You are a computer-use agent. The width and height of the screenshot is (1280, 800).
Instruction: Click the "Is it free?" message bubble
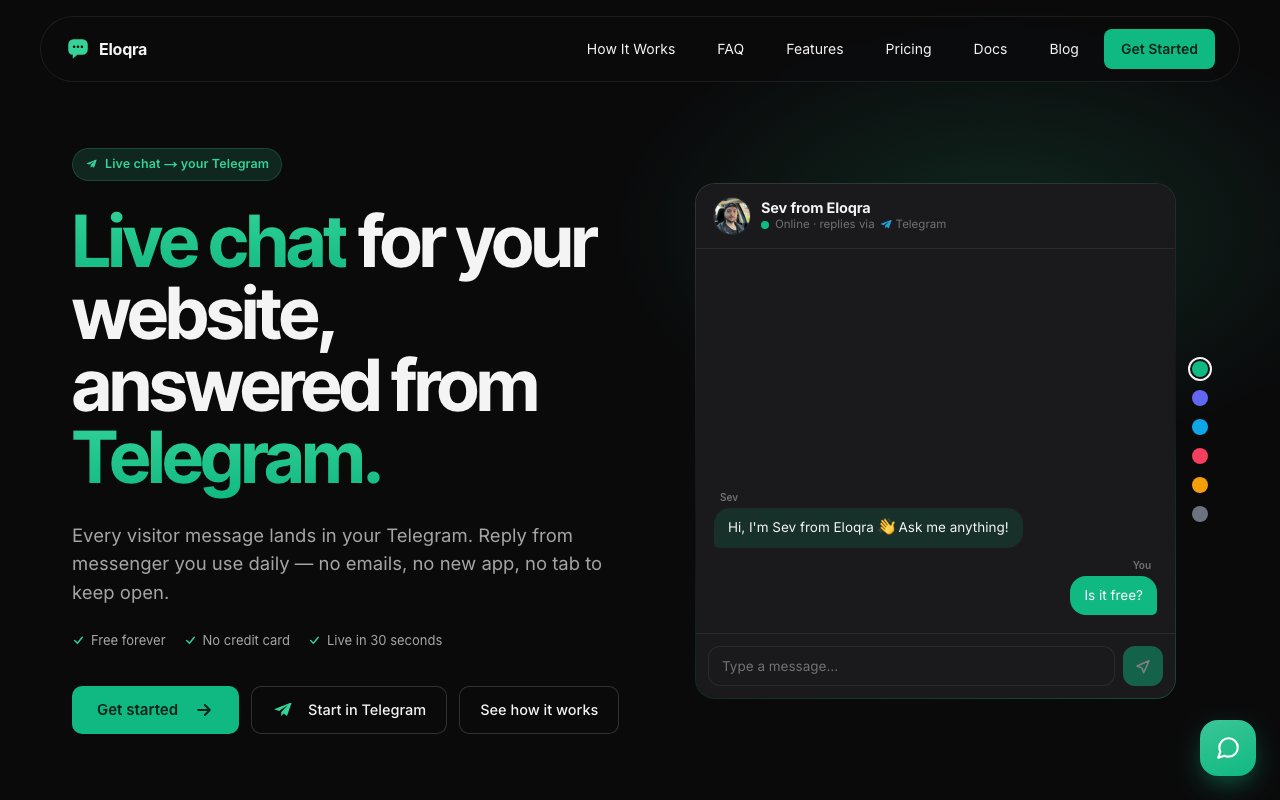tap(1113, 595)
